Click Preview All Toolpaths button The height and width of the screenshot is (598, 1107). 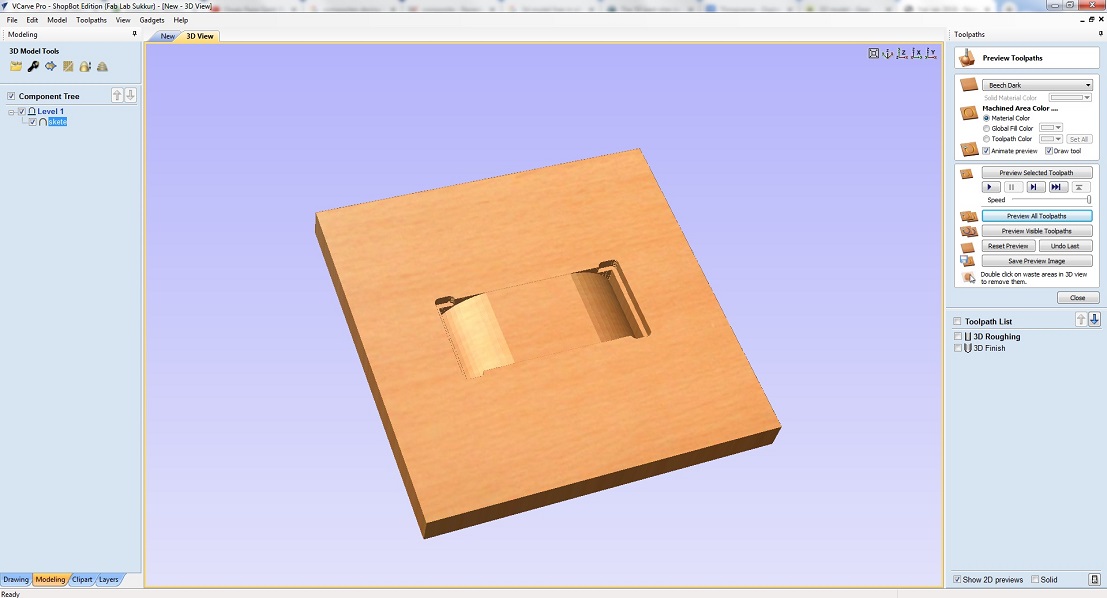1036,216
